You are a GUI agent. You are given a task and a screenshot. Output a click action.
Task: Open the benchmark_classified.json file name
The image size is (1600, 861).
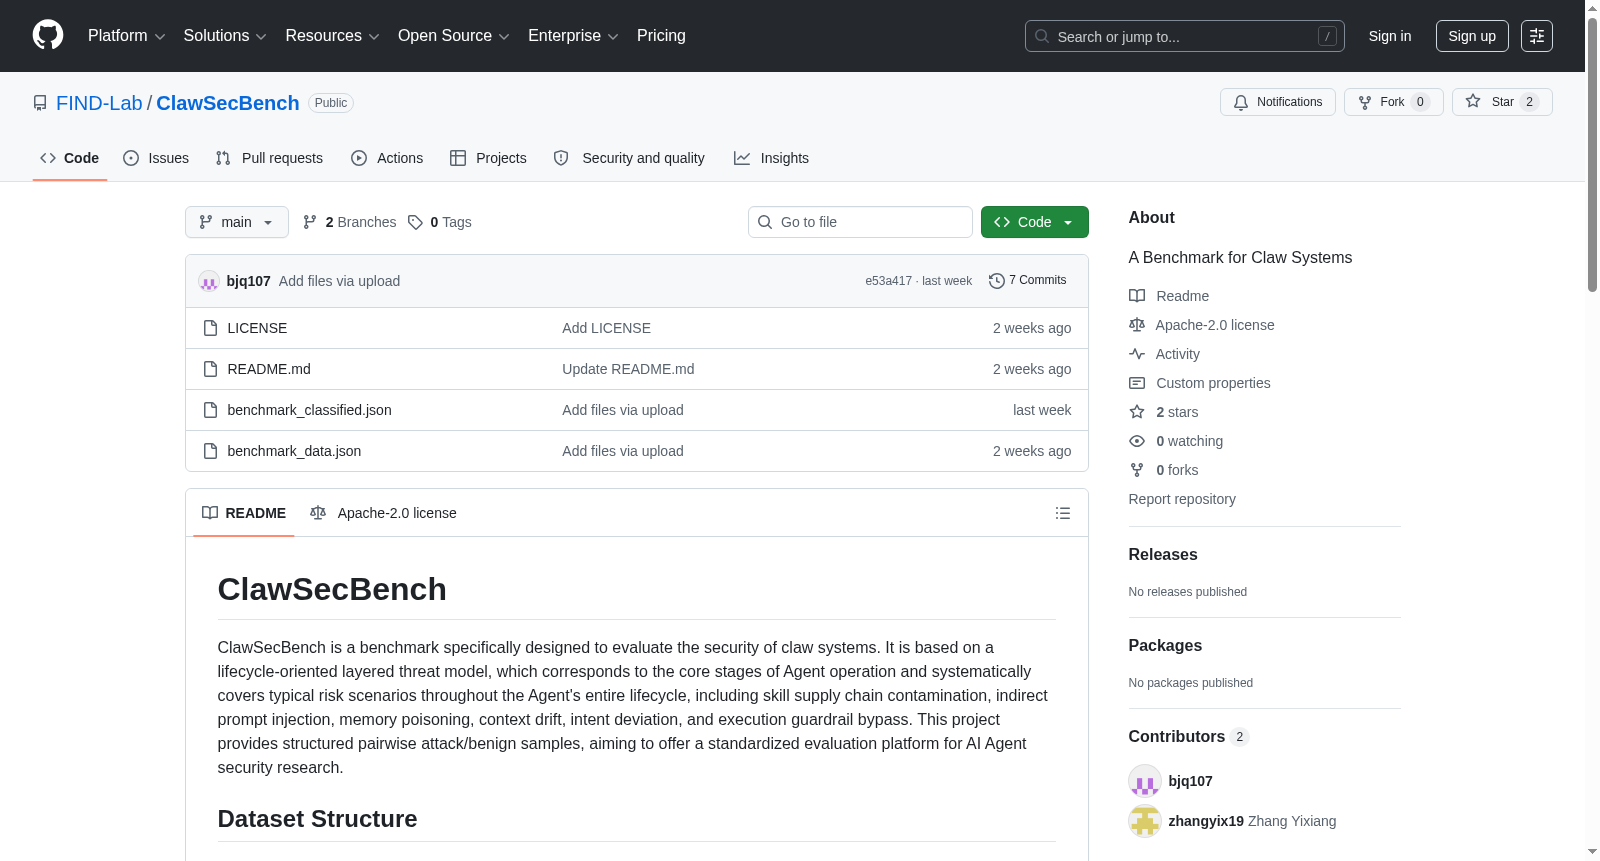(309, 410)
